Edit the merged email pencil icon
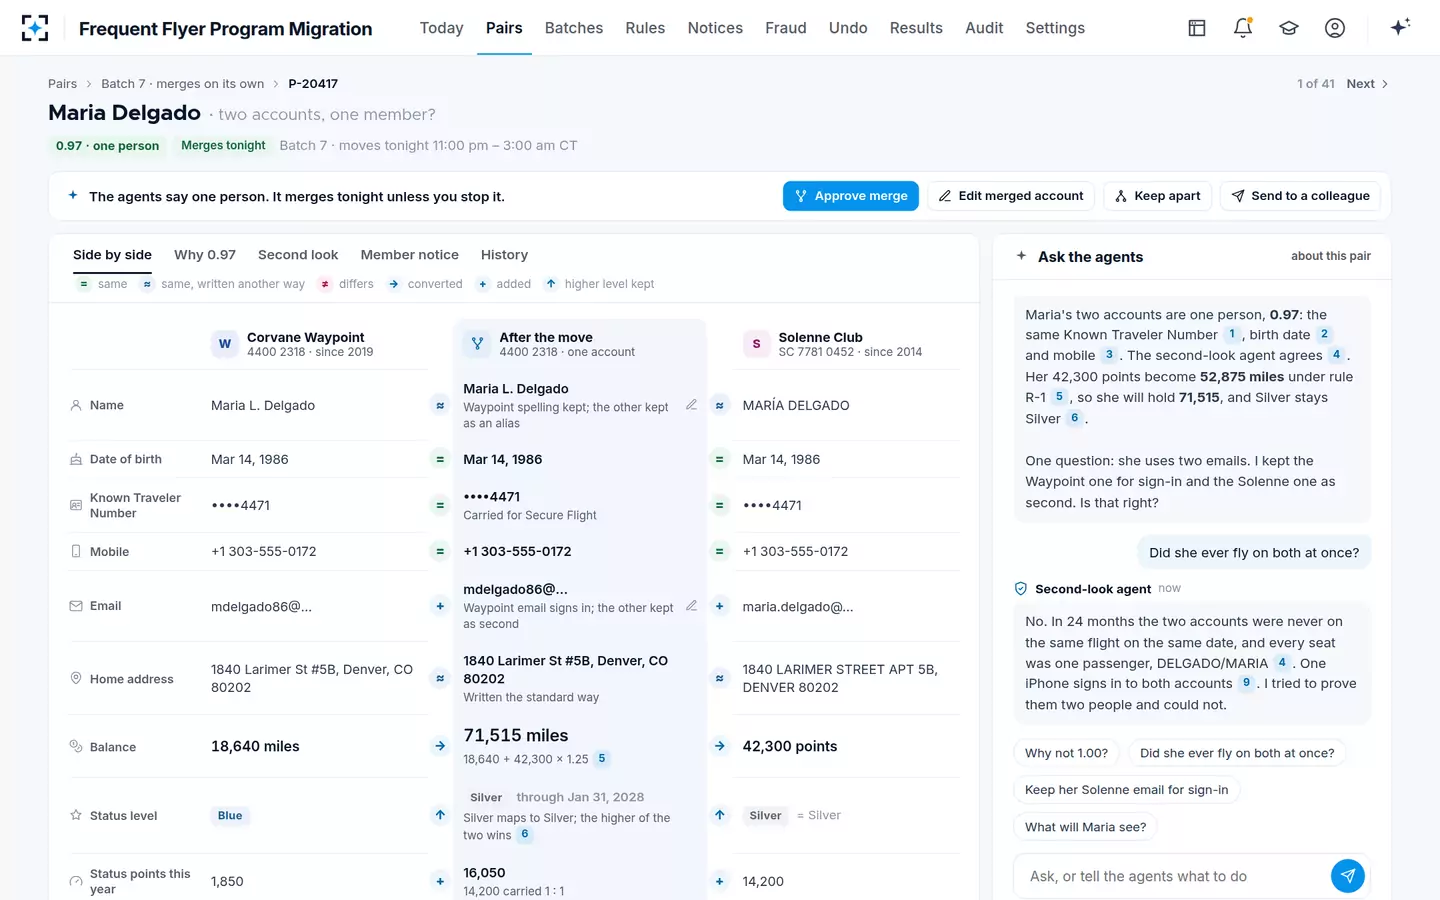Viewport: 1440px width, 900px height. (691, 606)
